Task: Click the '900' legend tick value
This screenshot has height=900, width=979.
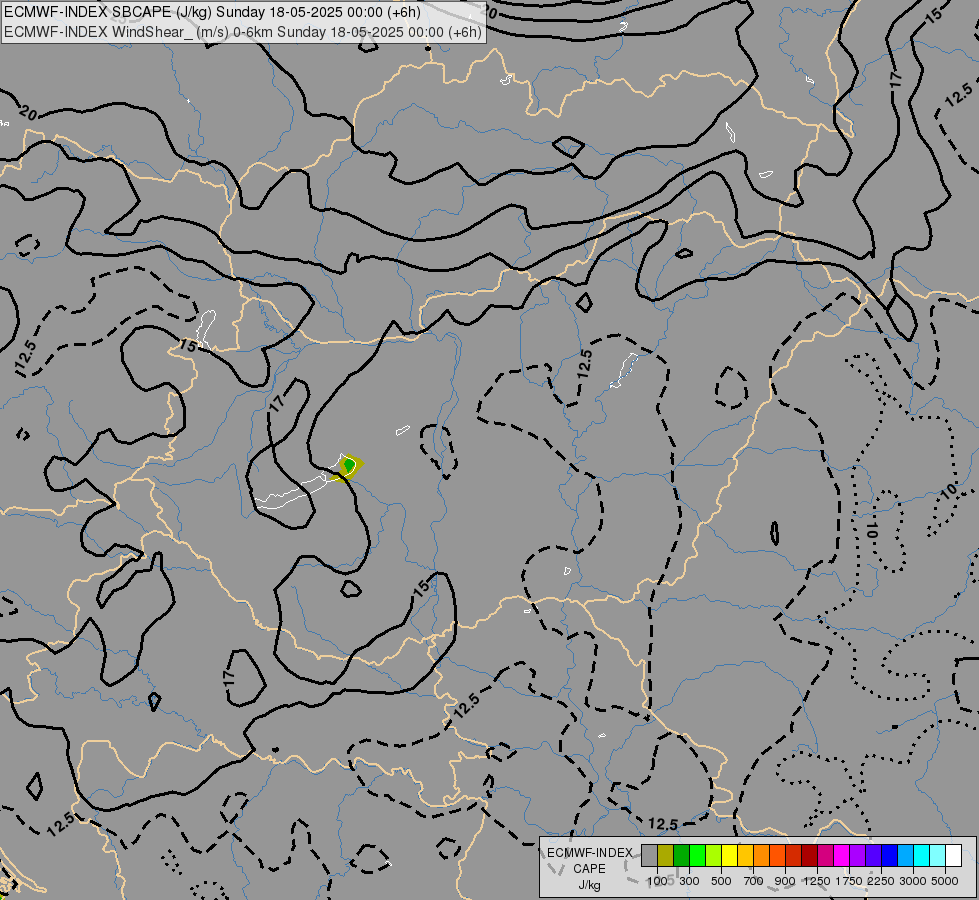Action: click(785, 881)
